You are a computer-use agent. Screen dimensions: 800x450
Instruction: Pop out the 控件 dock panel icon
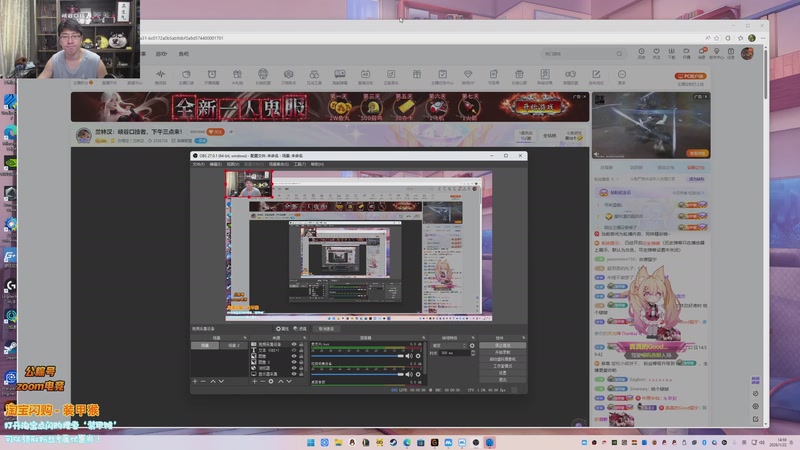coord(523,338)
